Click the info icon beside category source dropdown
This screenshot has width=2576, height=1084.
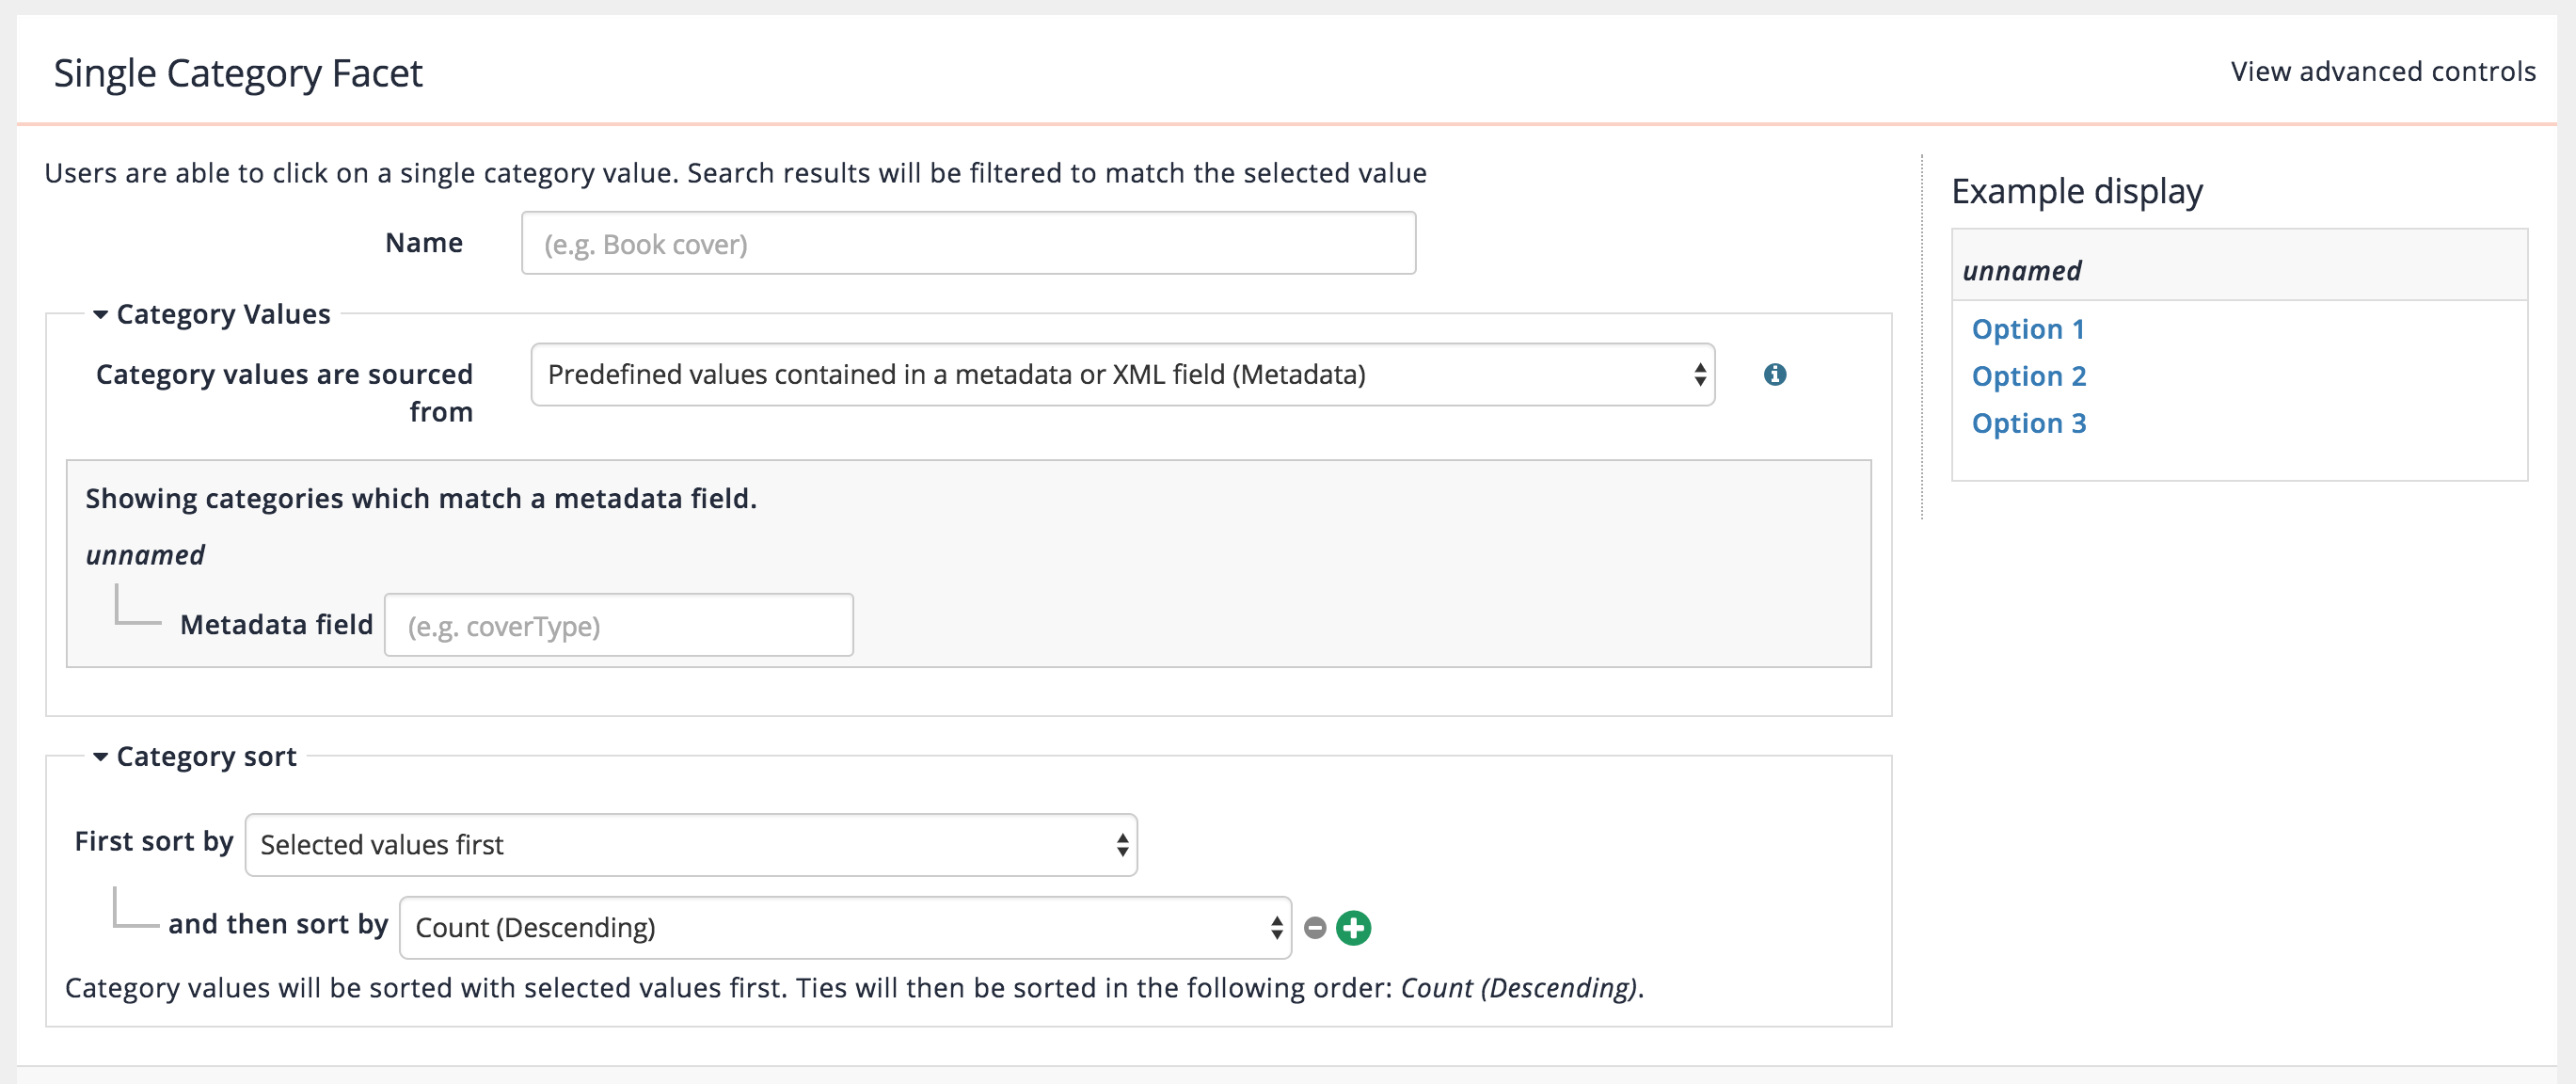coord(1775,375)
